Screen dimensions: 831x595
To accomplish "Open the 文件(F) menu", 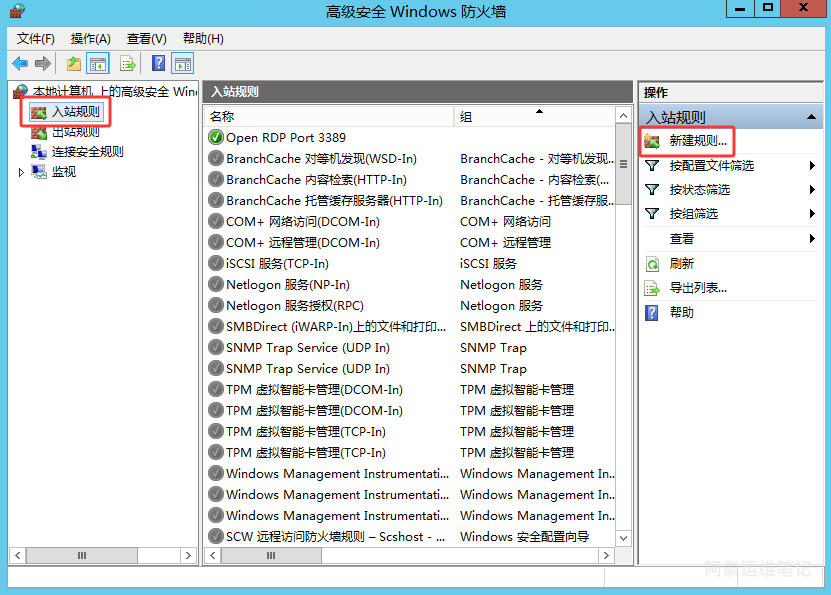I will pyautogui.click(x=36, y=39).
